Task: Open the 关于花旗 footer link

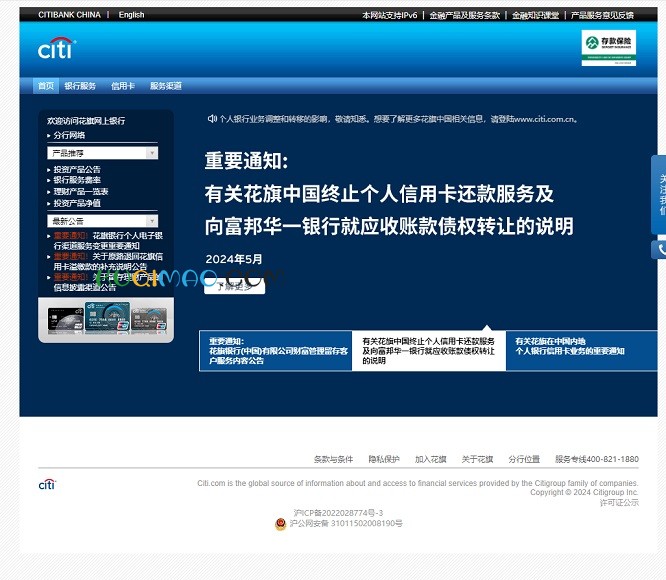Action: point(477,459)
